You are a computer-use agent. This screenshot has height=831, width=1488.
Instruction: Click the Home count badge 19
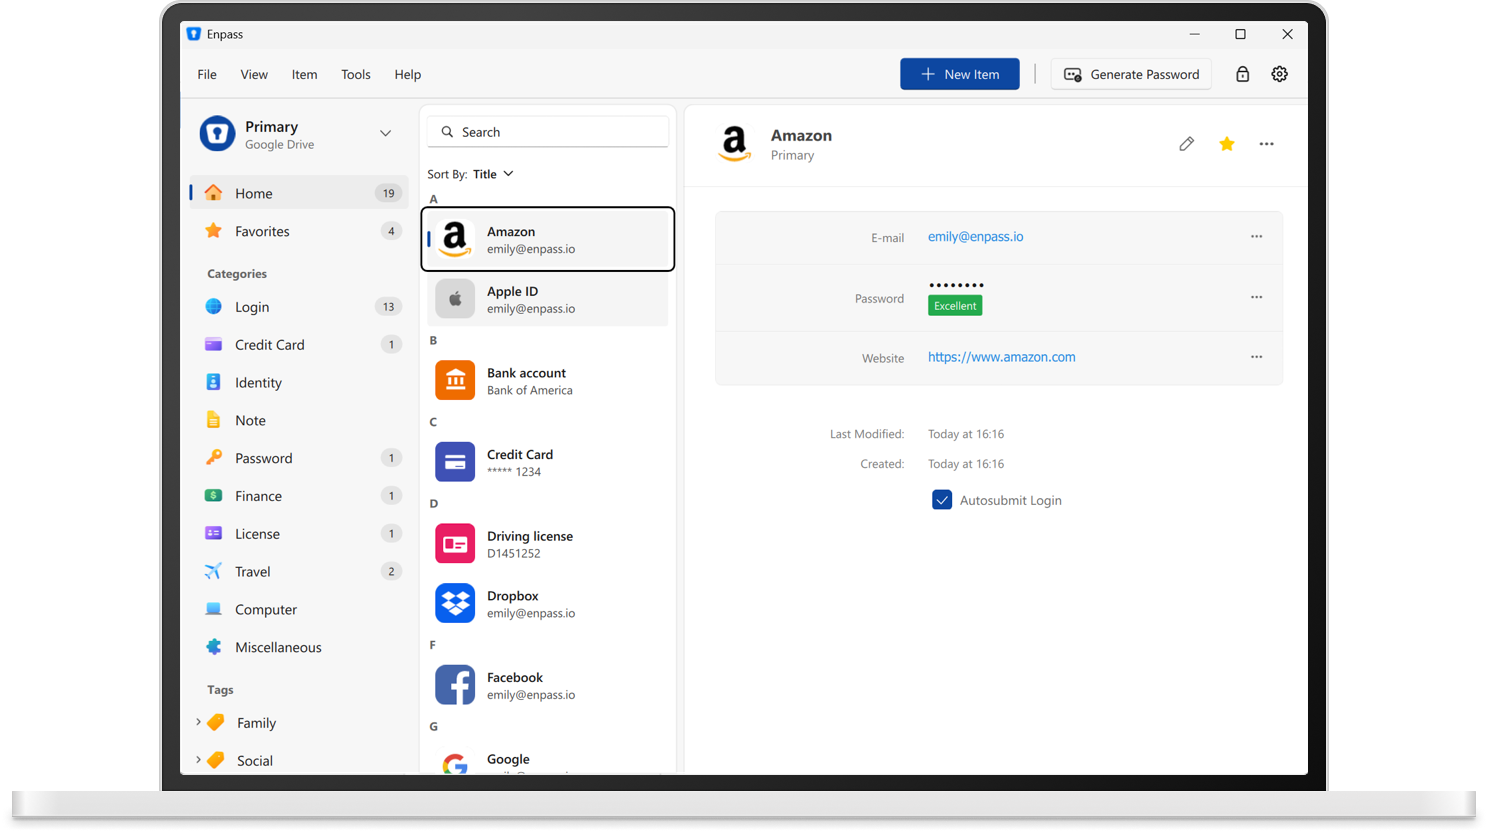coord(388,193)
